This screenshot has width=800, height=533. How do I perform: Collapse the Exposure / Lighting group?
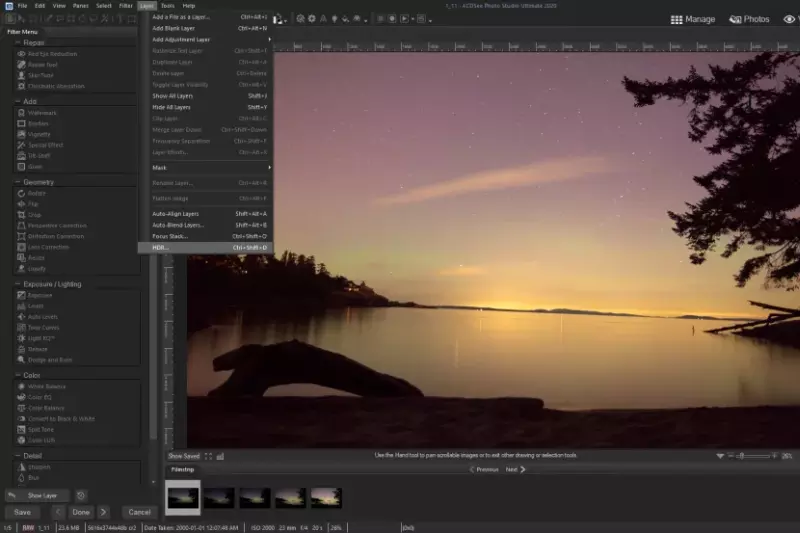(x=18, y=284)
